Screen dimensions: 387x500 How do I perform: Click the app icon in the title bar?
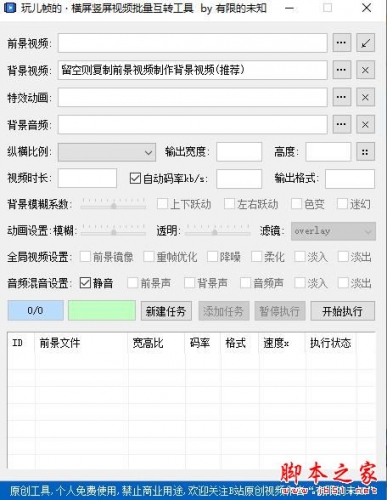click(x=10, y=8)
